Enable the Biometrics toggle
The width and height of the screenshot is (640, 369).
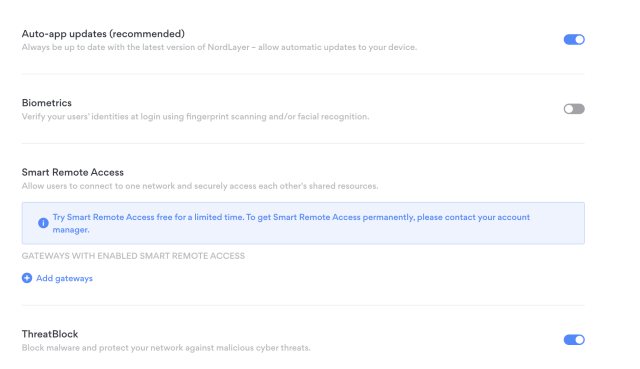[574, 109]
